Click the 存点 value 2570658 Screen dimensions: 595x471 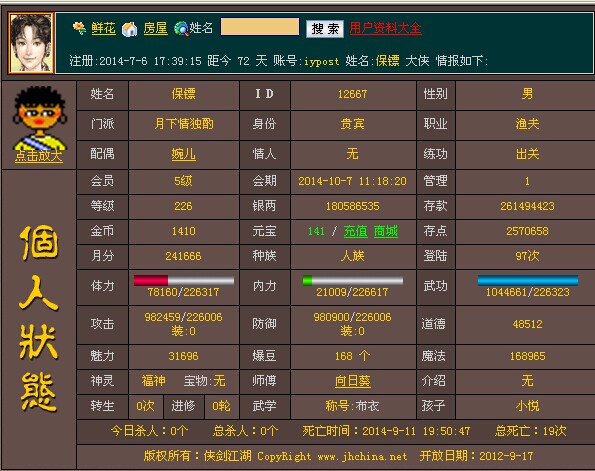(527, 231)
